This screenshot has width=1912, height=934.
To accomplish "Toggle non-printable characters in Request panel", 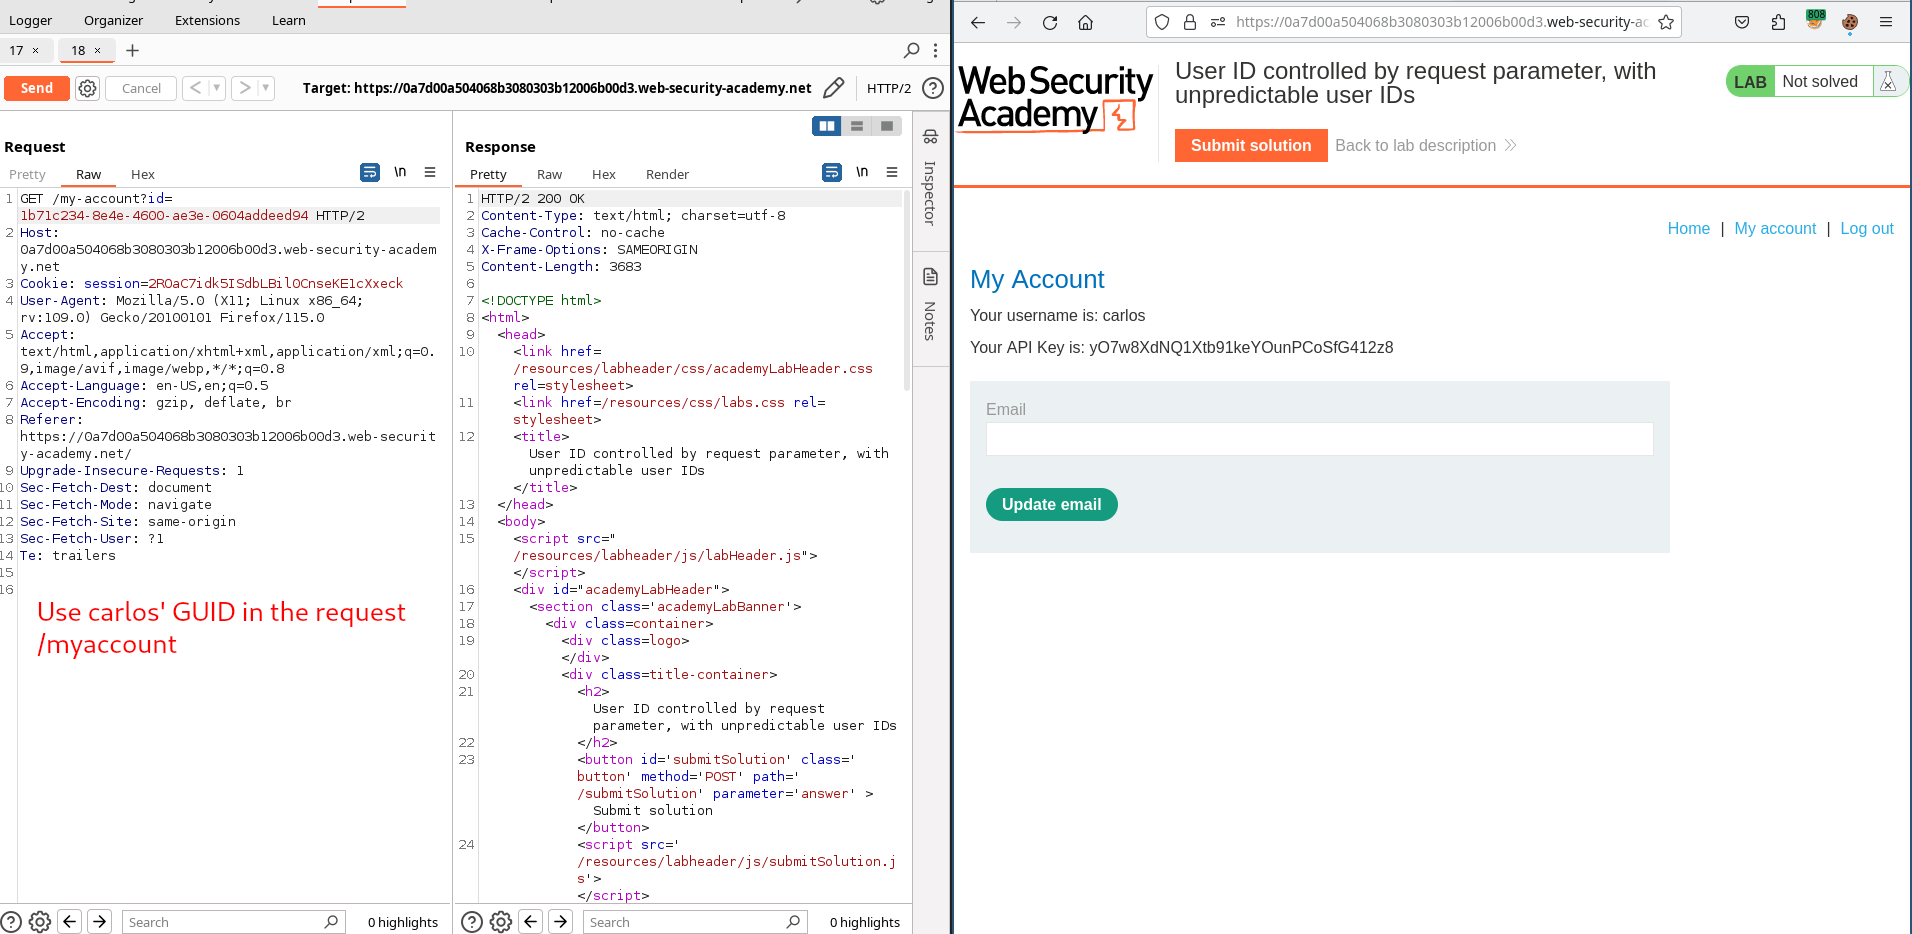I will tap(400, 172).
